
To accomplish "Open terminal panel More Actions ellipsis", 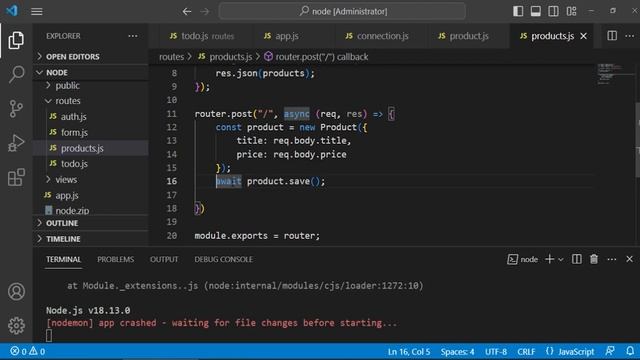I will click(611, 259).
